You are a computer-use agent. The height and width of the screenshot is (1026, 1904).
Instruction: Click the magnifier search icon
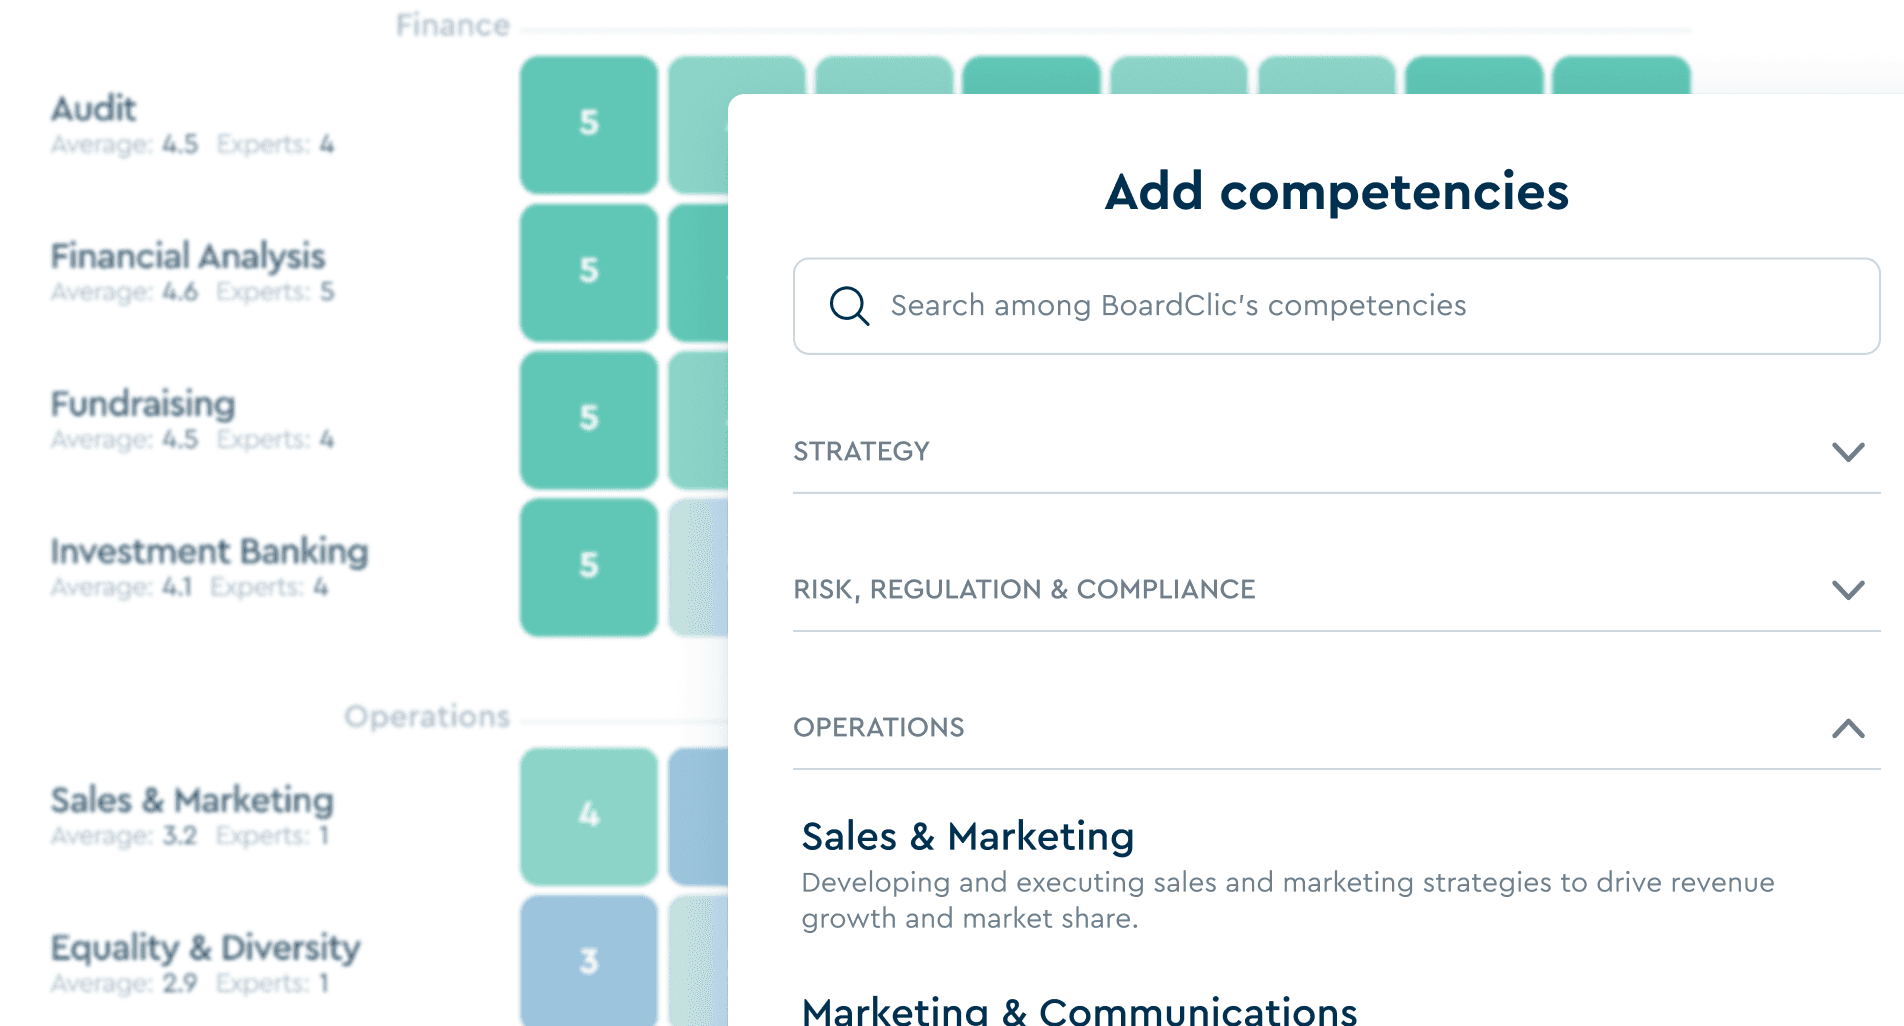[849, 306]
